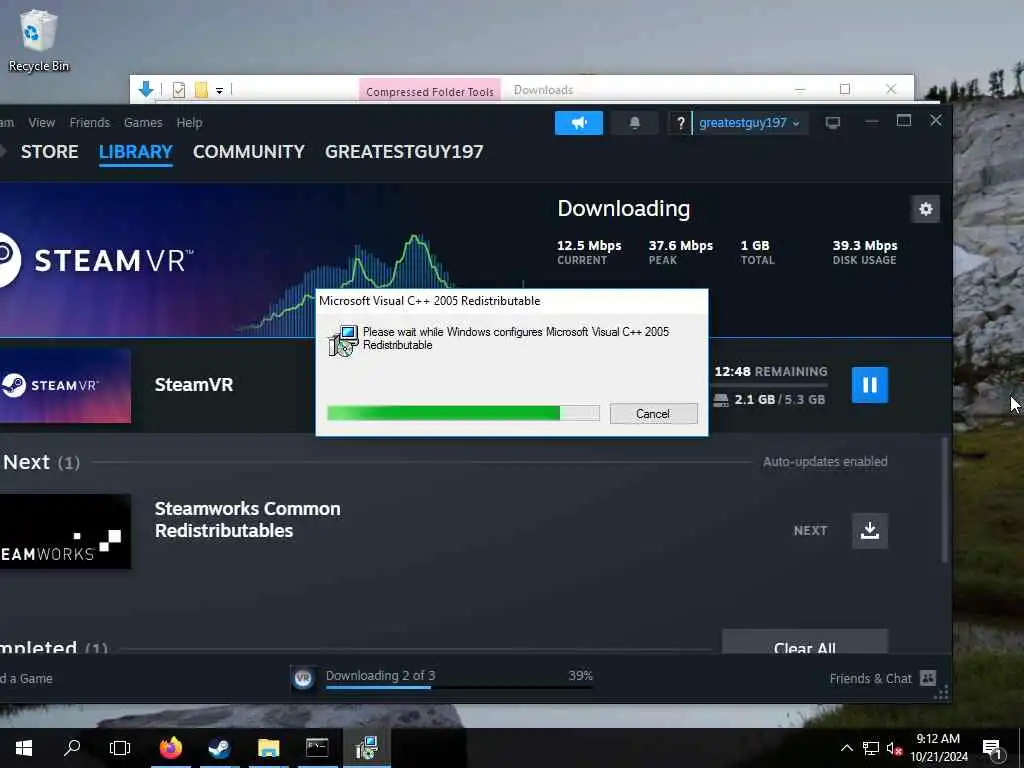Click the bottom download progress bar
This screenshot has width=1024, height=768.
pos(459,687)
